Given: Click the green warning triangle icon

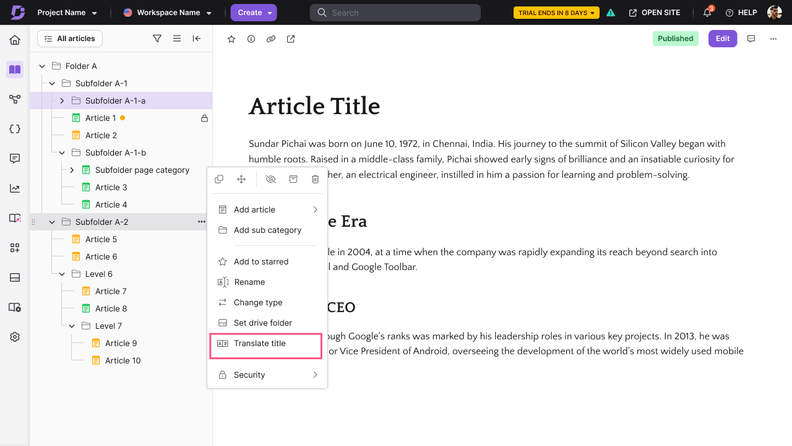Looking at the screenshot, I should (x=611, y=13).
